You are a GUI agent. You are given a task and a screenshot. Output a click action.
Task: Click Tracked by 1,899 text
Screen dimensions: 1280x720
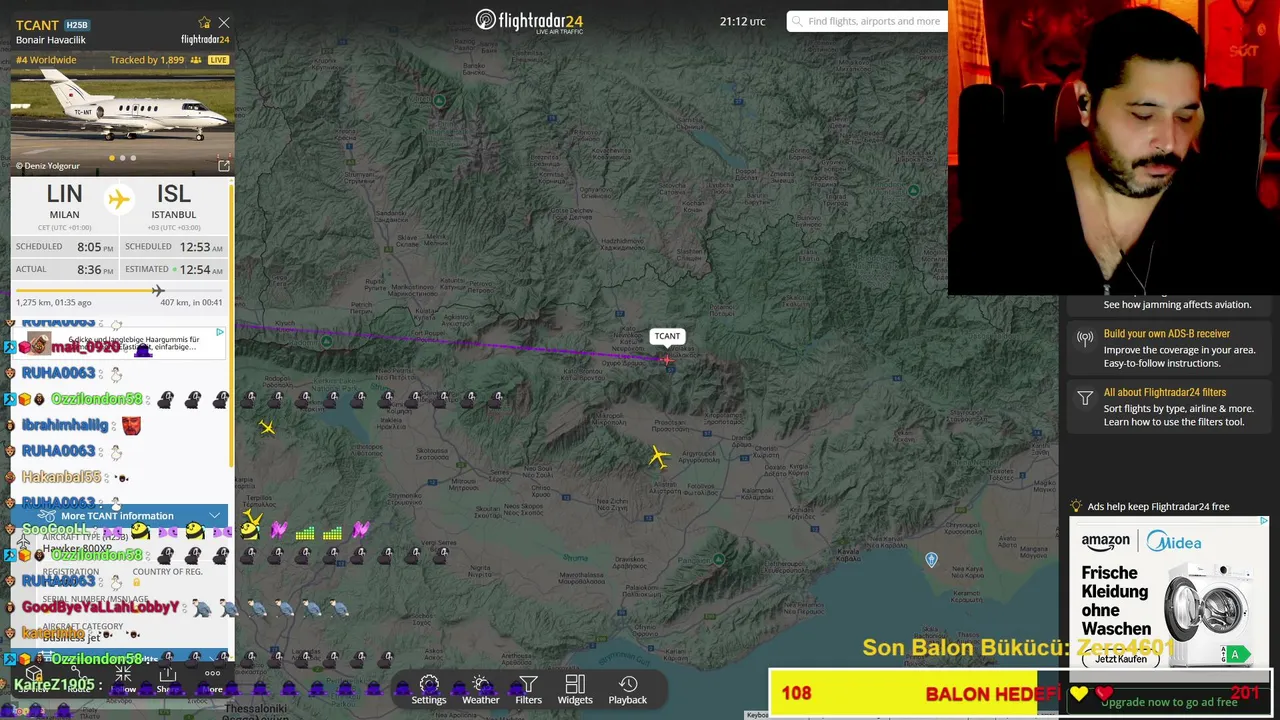[x=147, y=60]
